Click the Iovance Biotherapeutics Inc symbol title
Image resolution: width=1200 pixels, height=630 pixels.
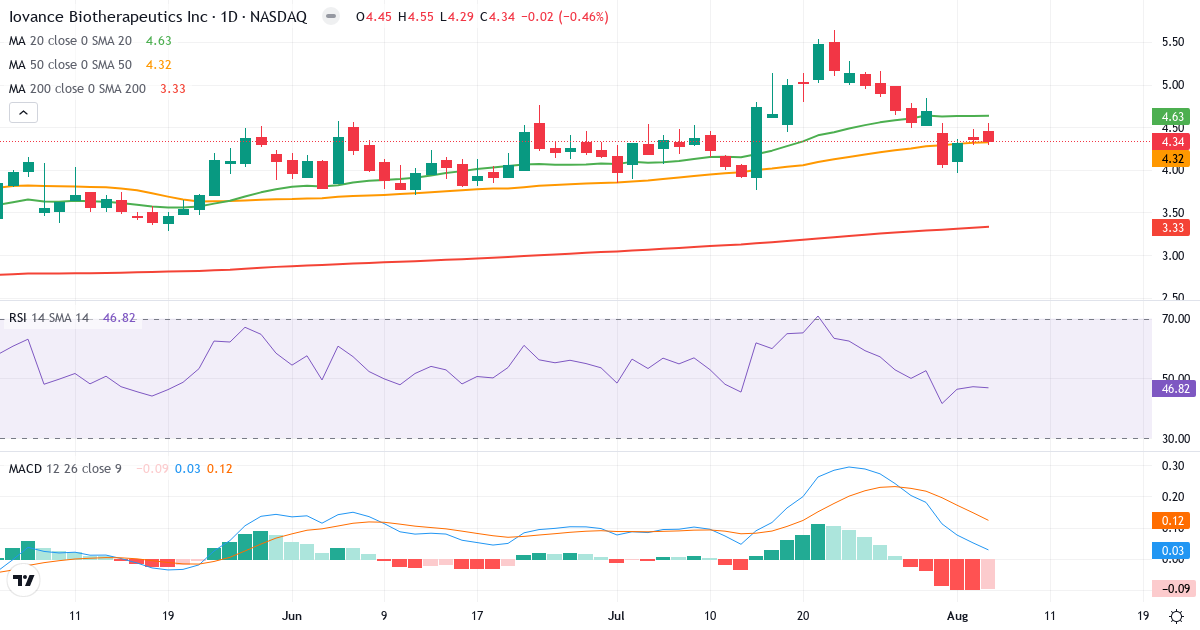[x=160, y=17]
